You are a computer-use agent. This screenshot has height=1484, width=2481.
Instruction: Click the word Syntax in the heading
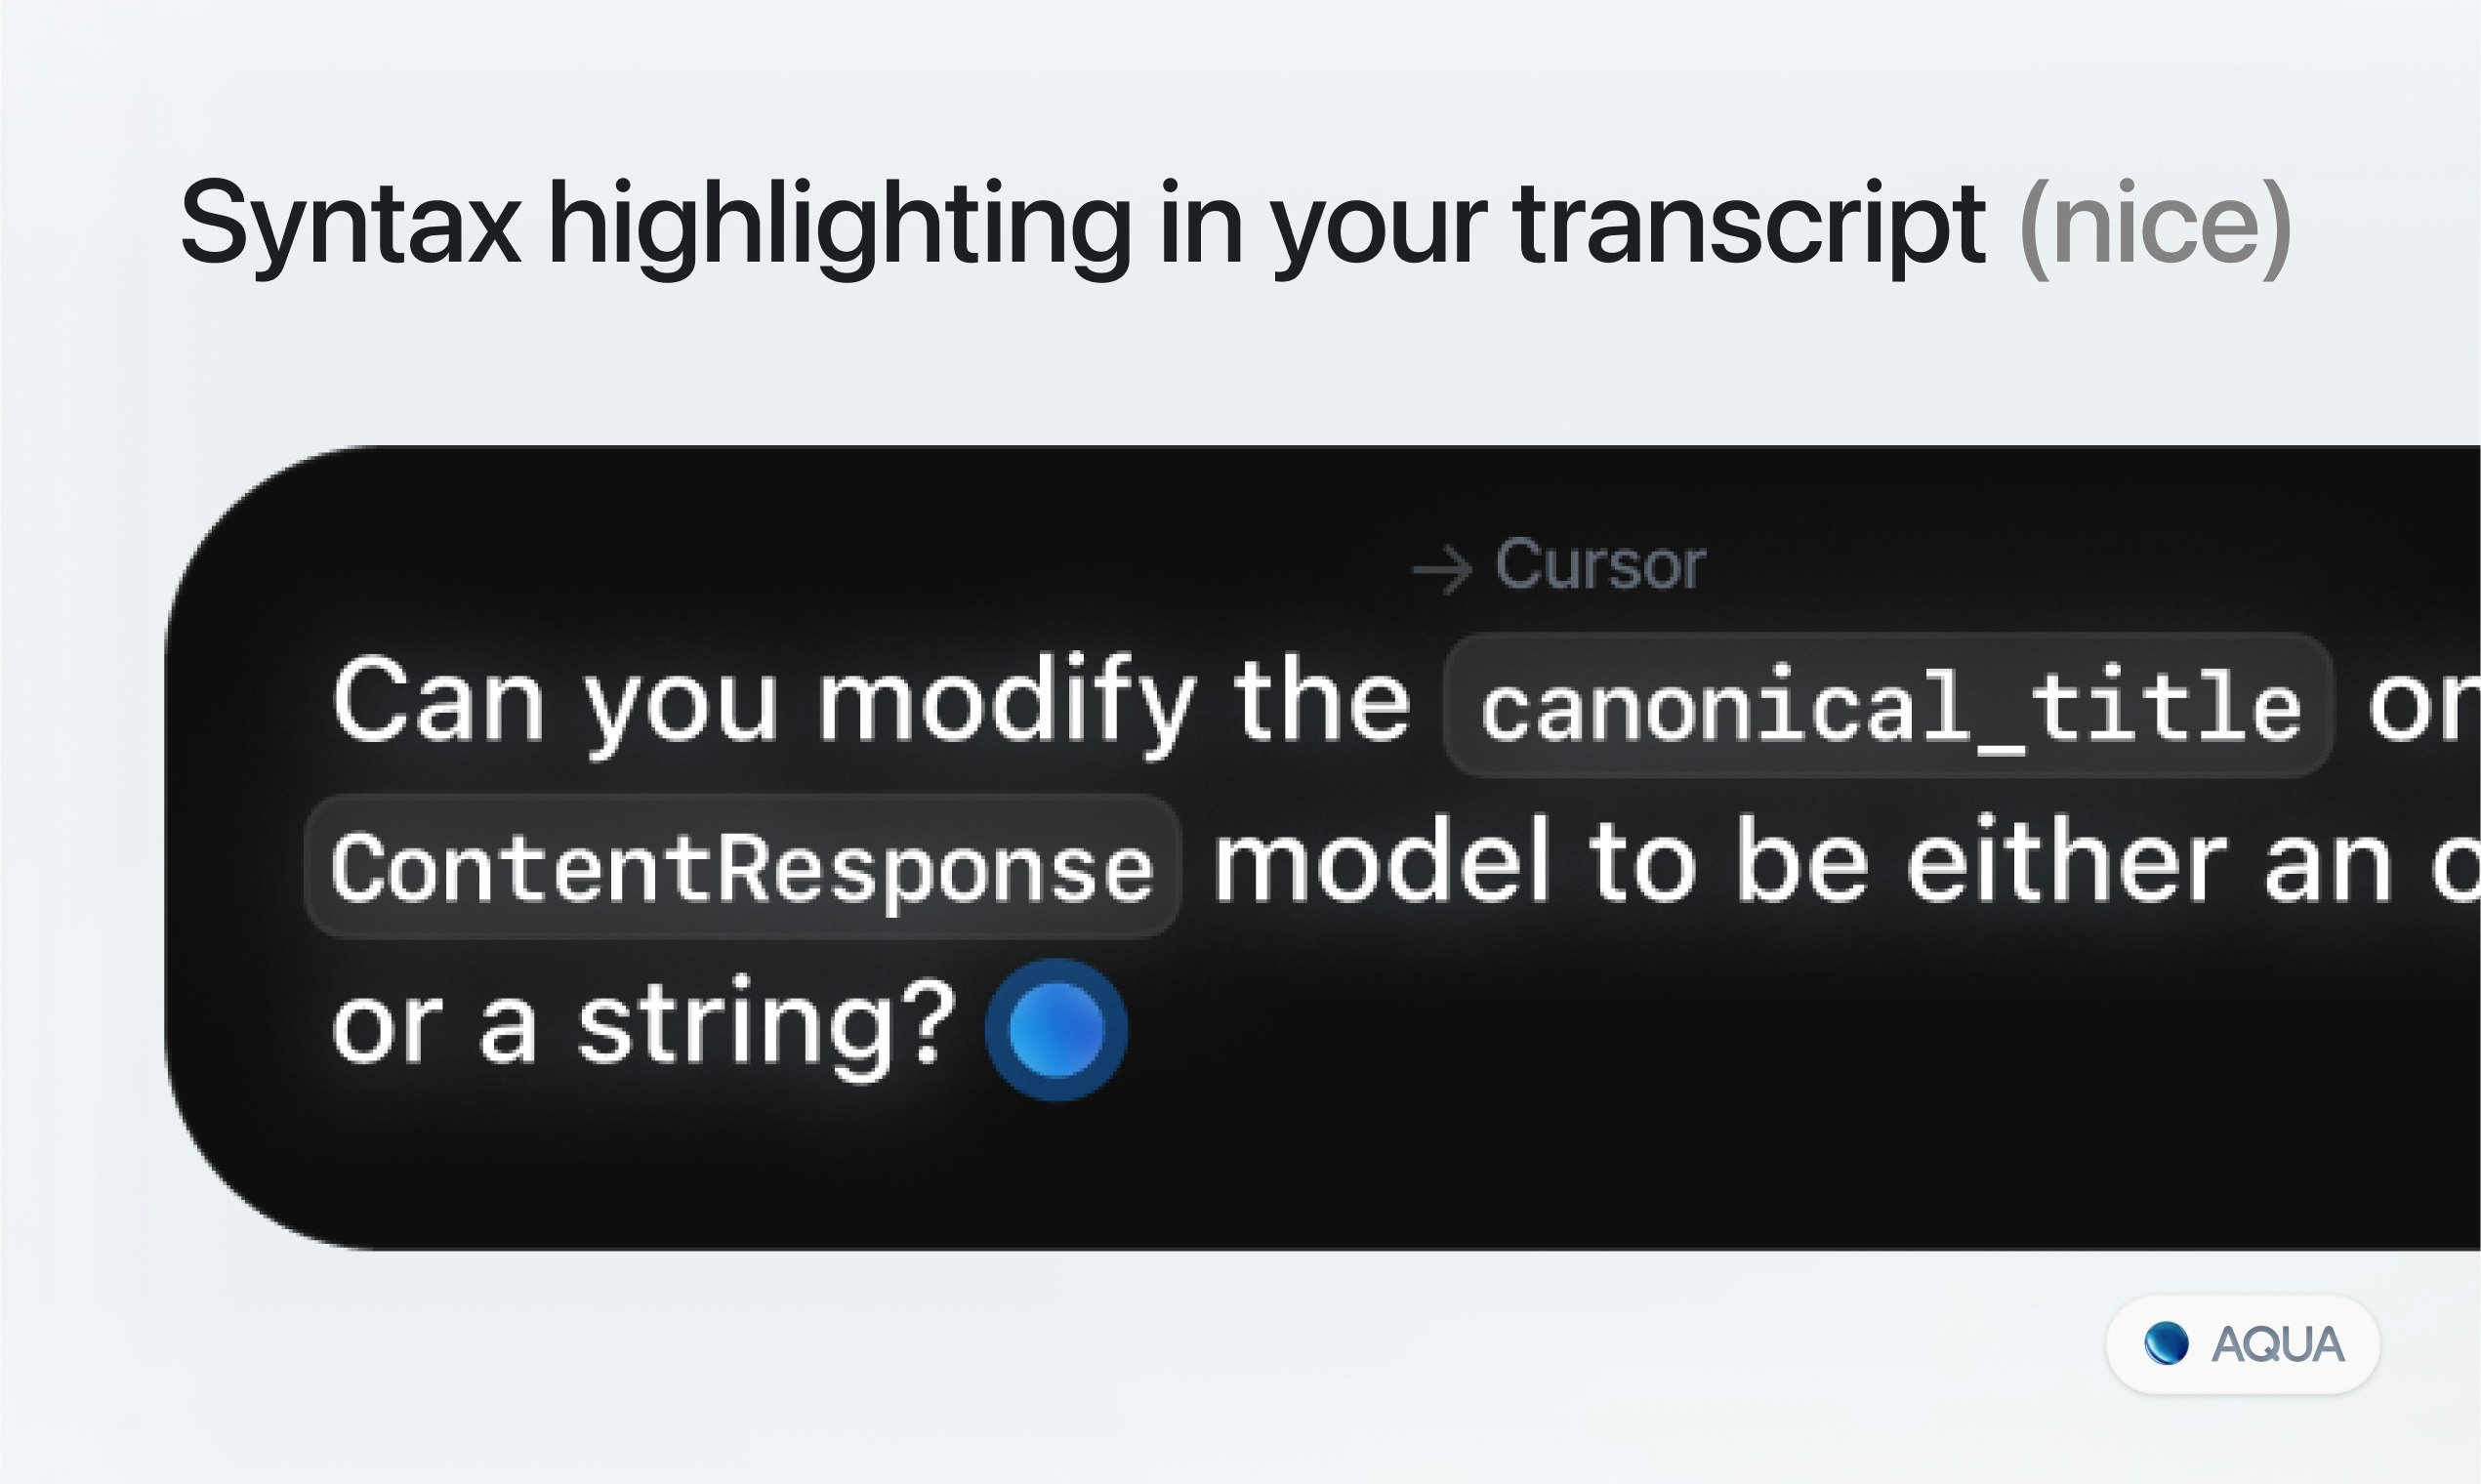[x=351, y=224]
